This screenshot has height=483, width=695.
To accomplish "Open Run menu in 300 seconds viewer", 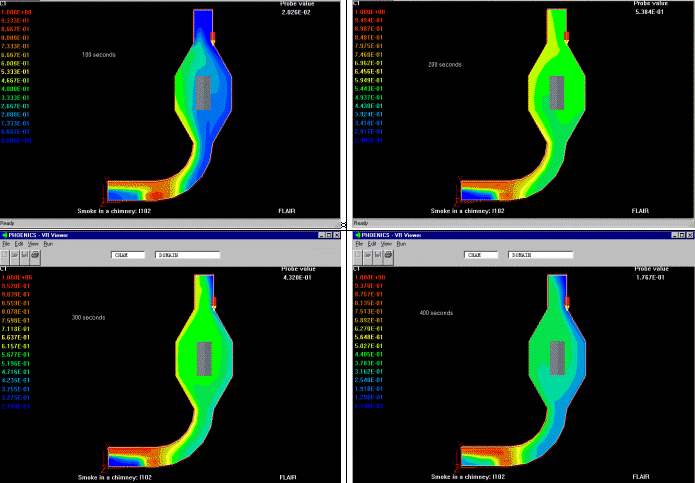I will pyautogui.click(x=47, y=243).
